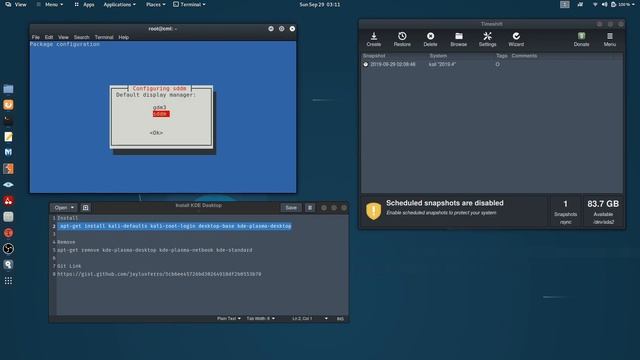Open the Terminal app menu in the top panel
The width and height of the screenshot is (640, 360).
(189, 4)
